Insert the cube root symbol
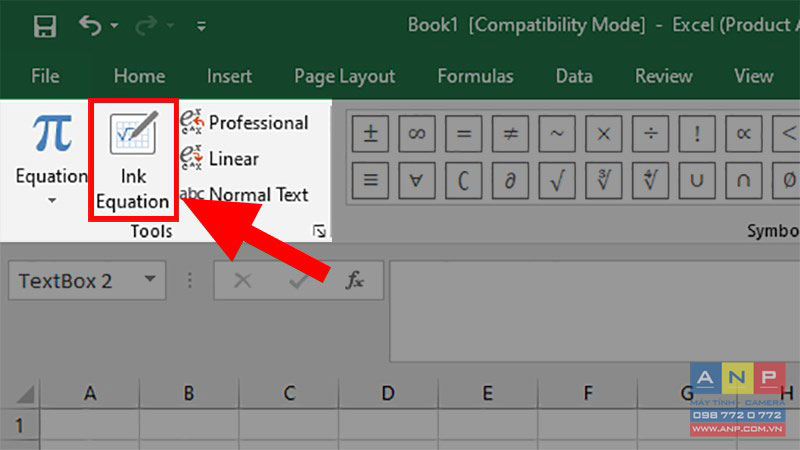The height and width of the screenshot is (450, 800). point(604,180)
